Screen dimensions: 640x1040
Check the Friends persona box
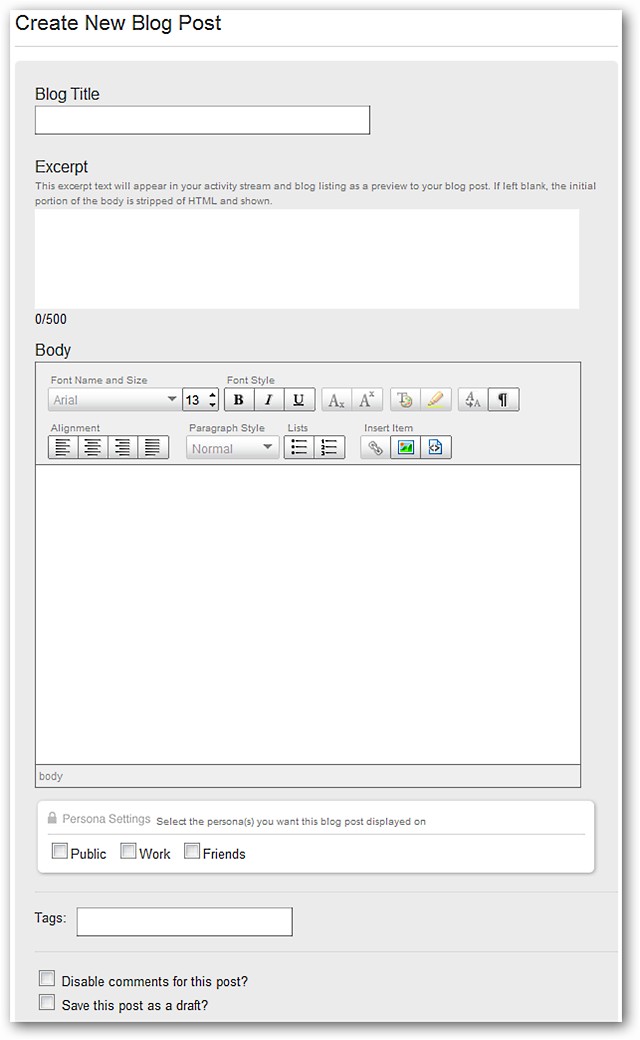[192, 851]
